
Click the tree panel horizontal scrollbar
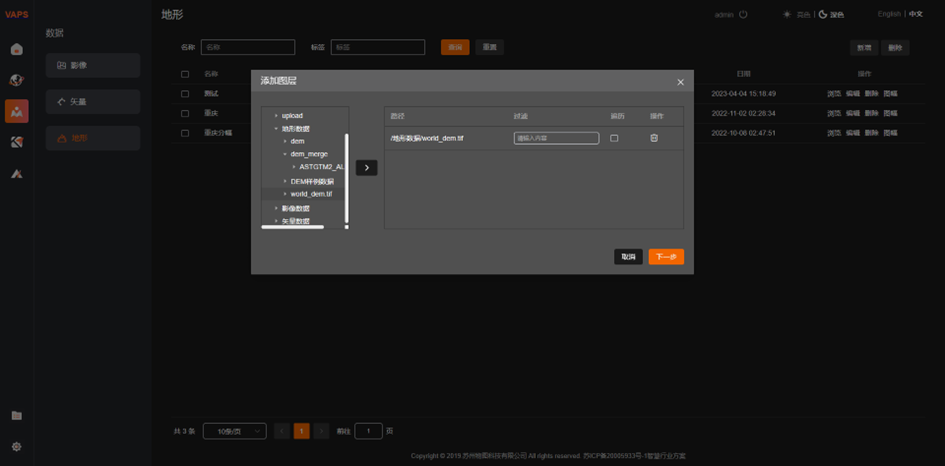pyautogui.click(x=292, y=227)
